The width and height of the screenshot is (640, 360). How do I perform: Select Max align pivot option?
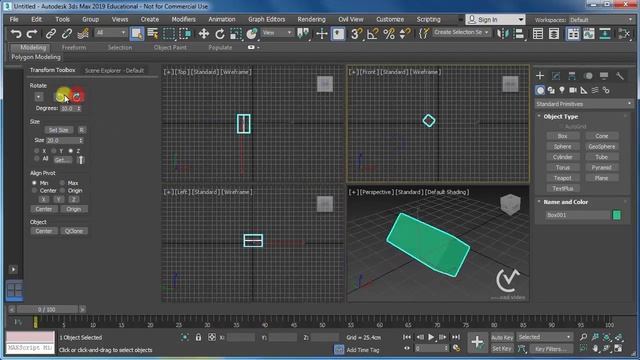click(x=62, y=183)
